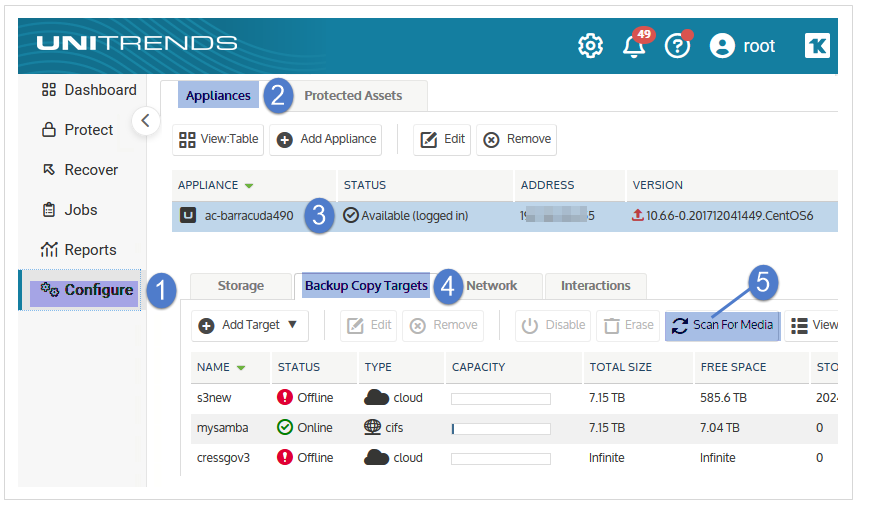Click the appliance U icon for ac-barracuda490
This screenshot has height=516, width=873.
click(188, 215)
